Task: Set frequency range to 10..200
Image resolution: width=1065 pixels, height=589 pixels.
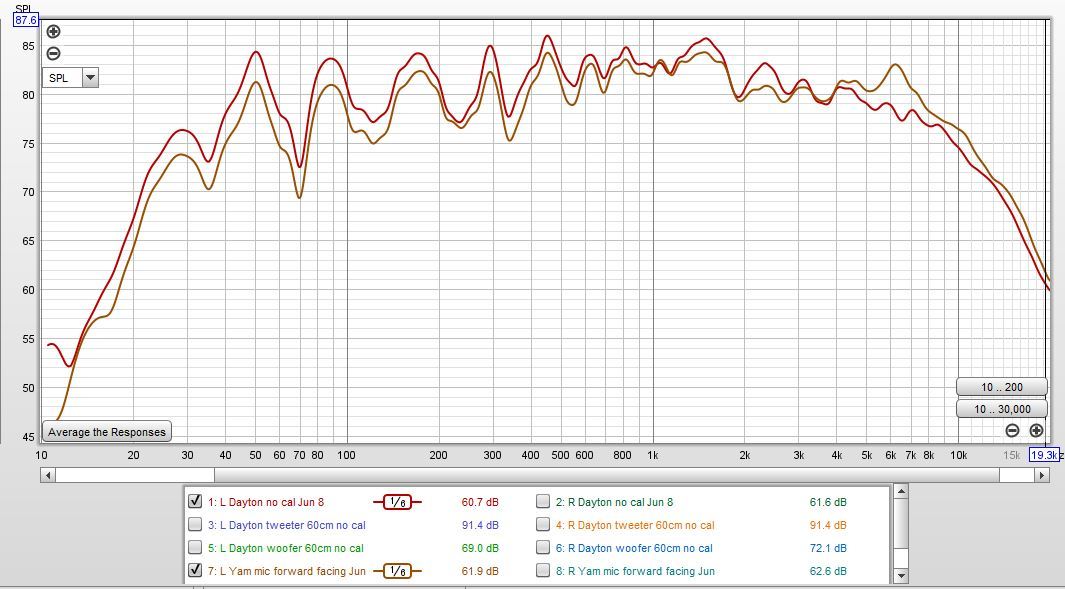Action: [1001, 387]
